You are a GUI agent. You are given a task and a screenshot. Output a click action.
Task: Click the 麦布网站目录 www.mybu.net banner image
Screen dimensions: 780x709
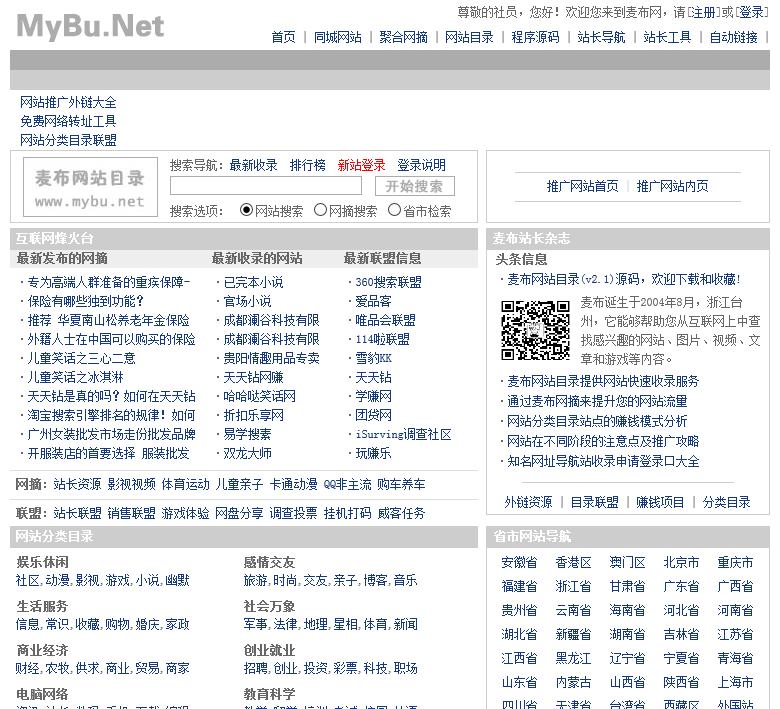coord(90,187)
